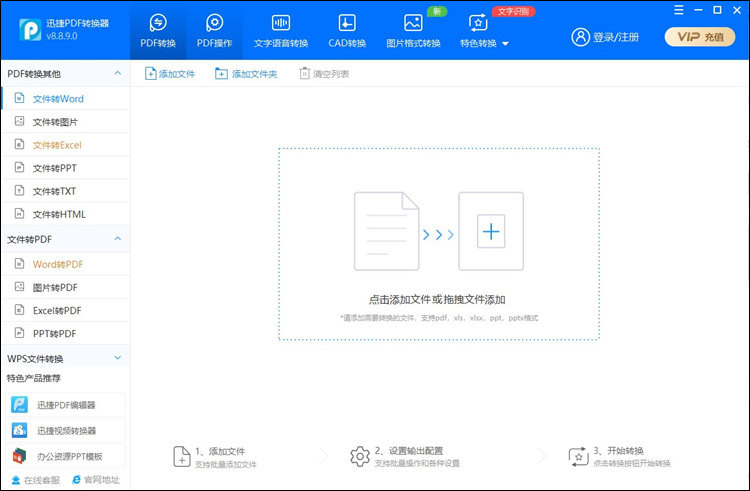Open the 图片格式转换 tab

tap(413, 30)
